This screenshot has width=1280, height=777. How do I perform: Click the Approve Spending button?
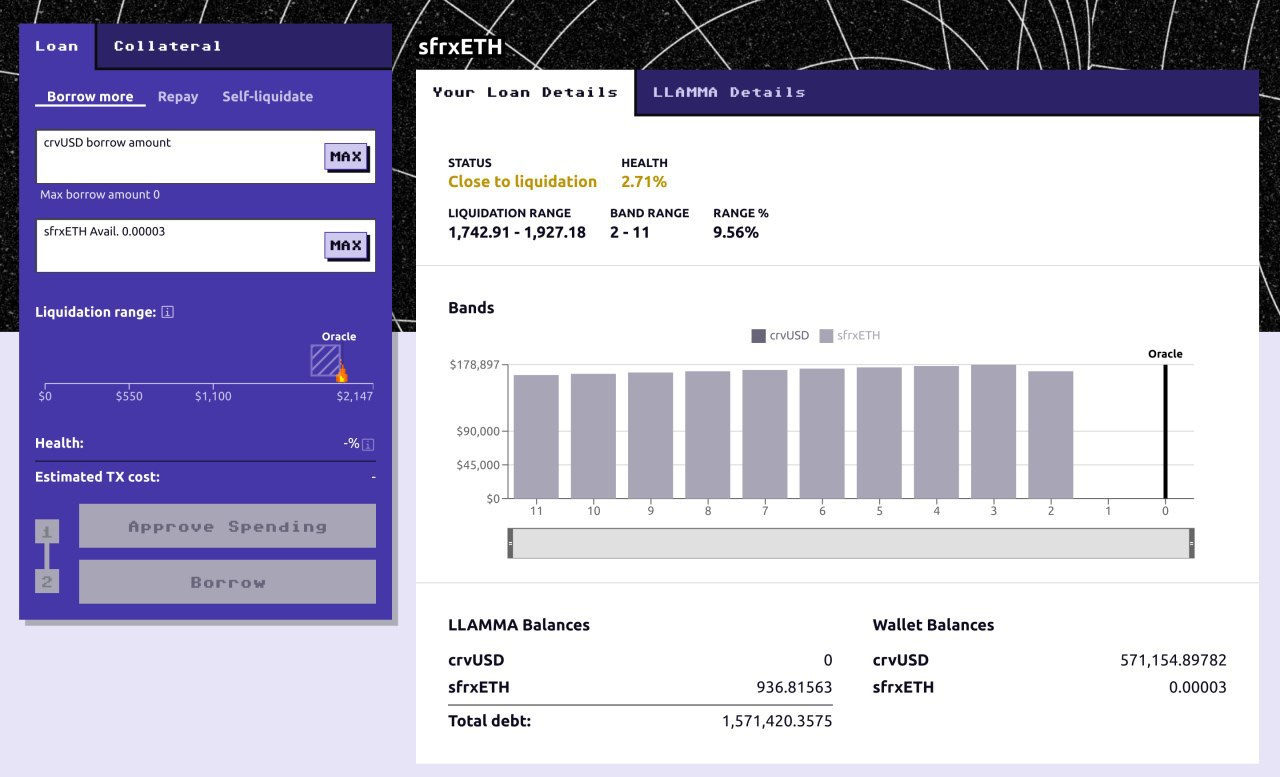tap(227, 526)
